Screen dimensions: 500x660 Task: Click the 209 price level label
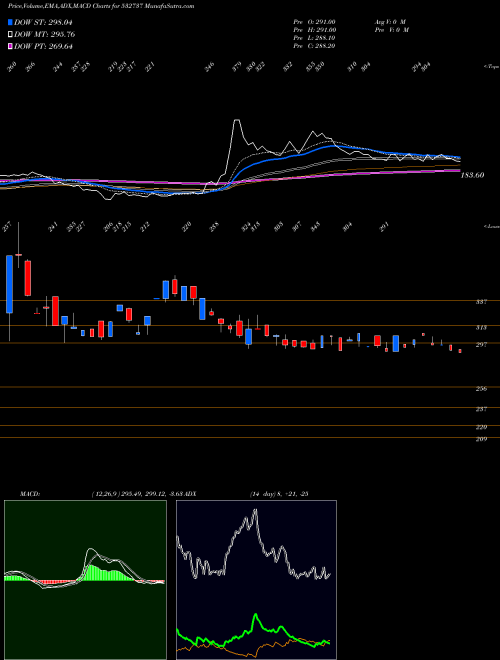click(x=482, y=439)
